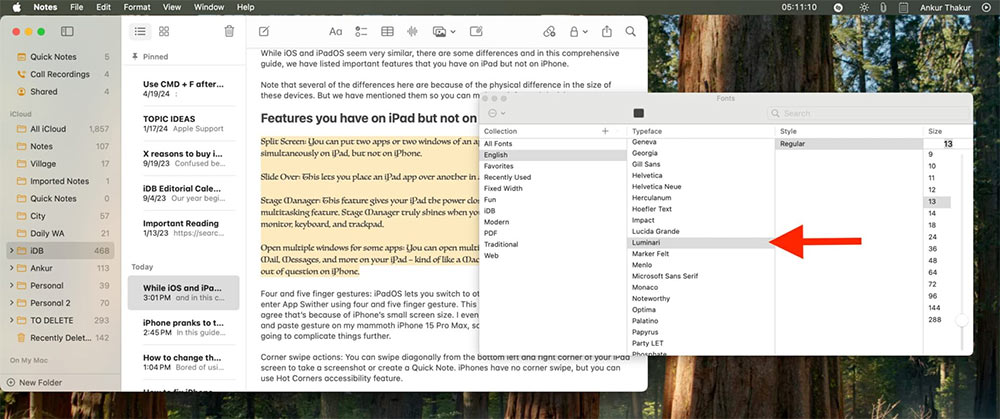Open Fonts window action menu

point(496,113)
